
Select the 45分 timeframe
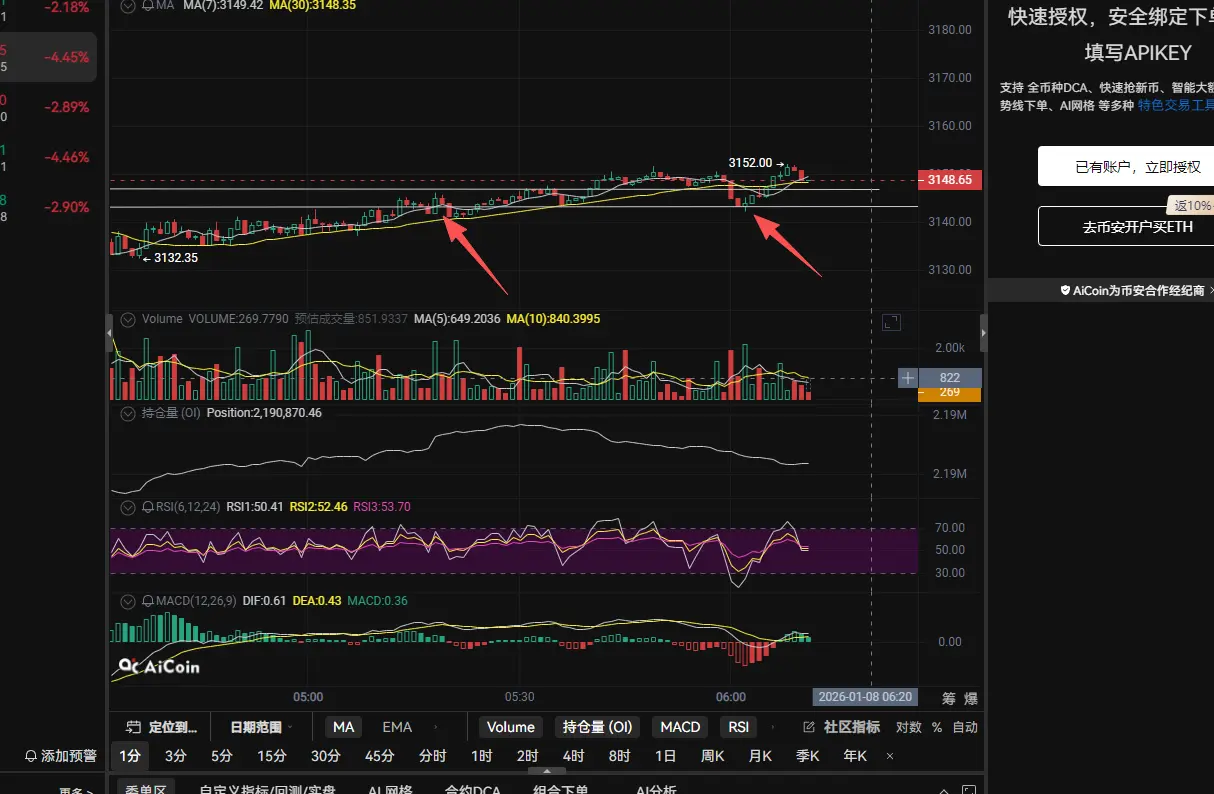click(379, 756)
